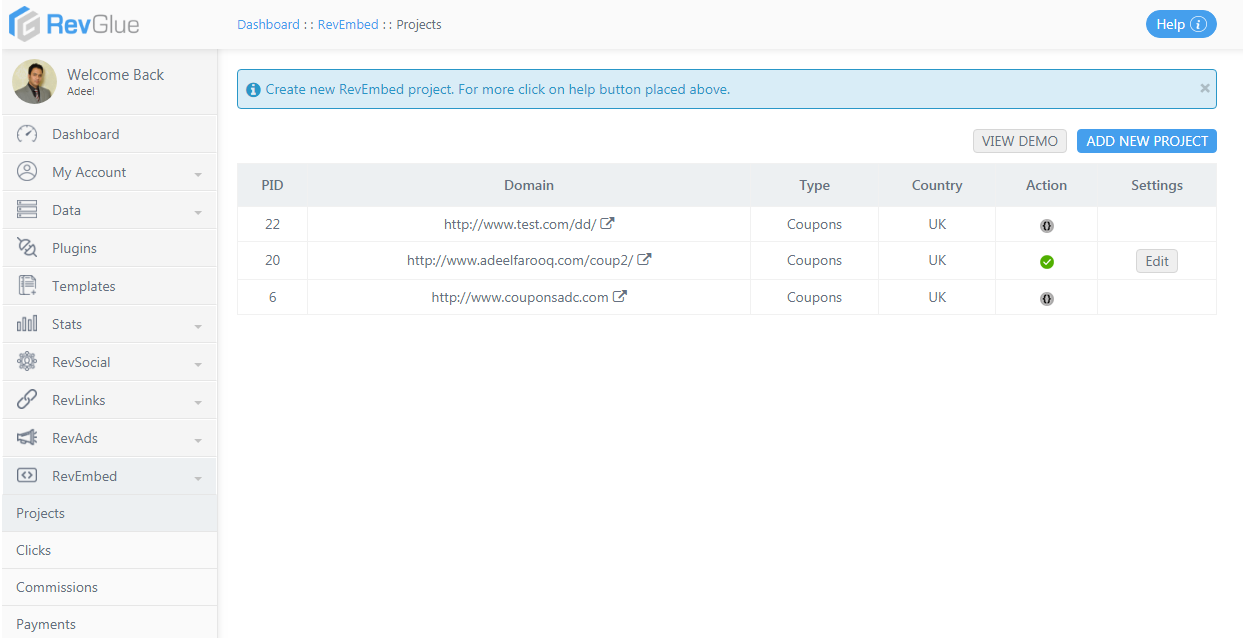Click the Templates icon in sidebar
This screenshot has height=638, width=1243.
coord(27,286)
